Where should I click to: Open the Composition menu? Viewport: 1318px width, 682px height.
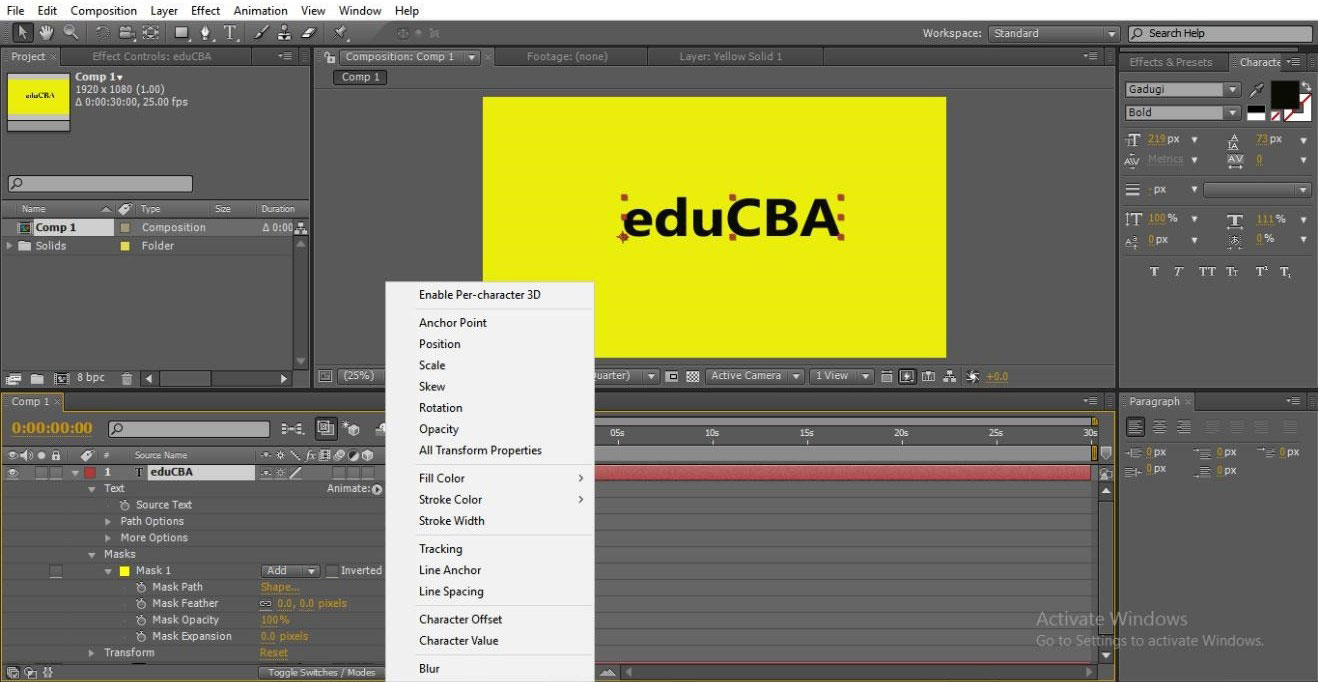pos(103,10)
